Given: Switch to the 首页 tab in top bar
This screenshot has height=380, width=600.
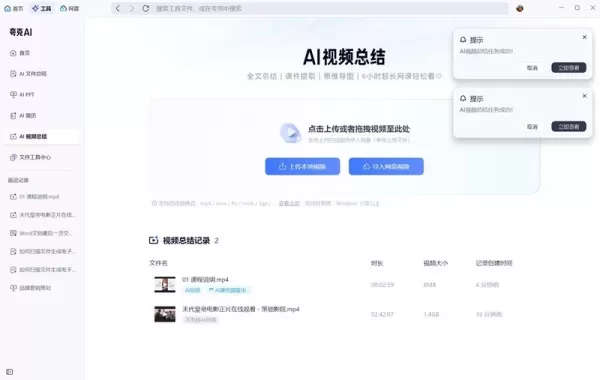Looking at the screenshot, I should pos(13,8).
